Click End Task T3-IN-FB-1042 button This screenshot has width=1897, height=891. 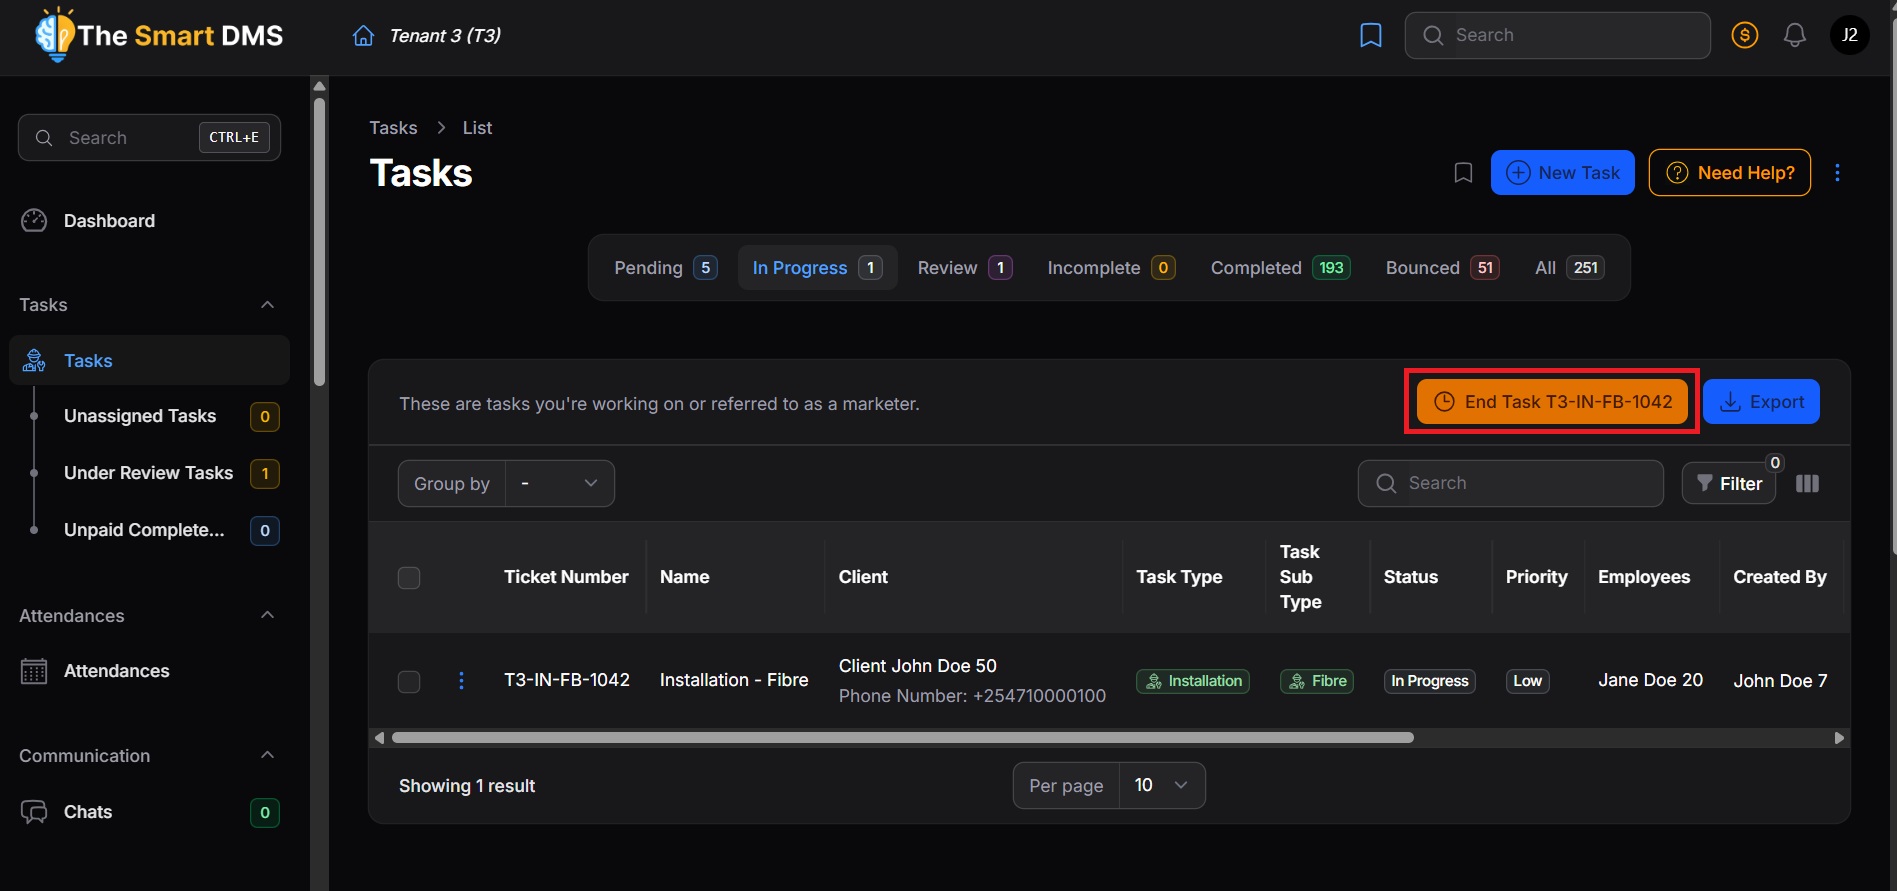[x=1552, y=402]
